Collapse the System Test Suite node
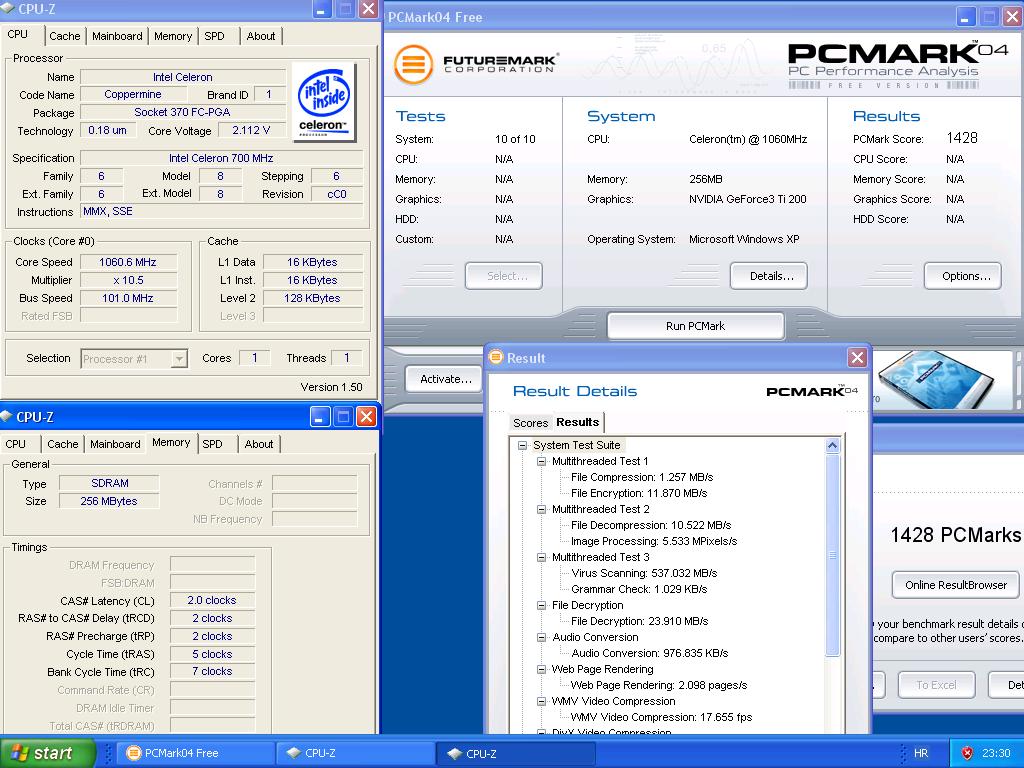Screen dimensions: 1024x768 pyautogui.click(x=522, y=445)
